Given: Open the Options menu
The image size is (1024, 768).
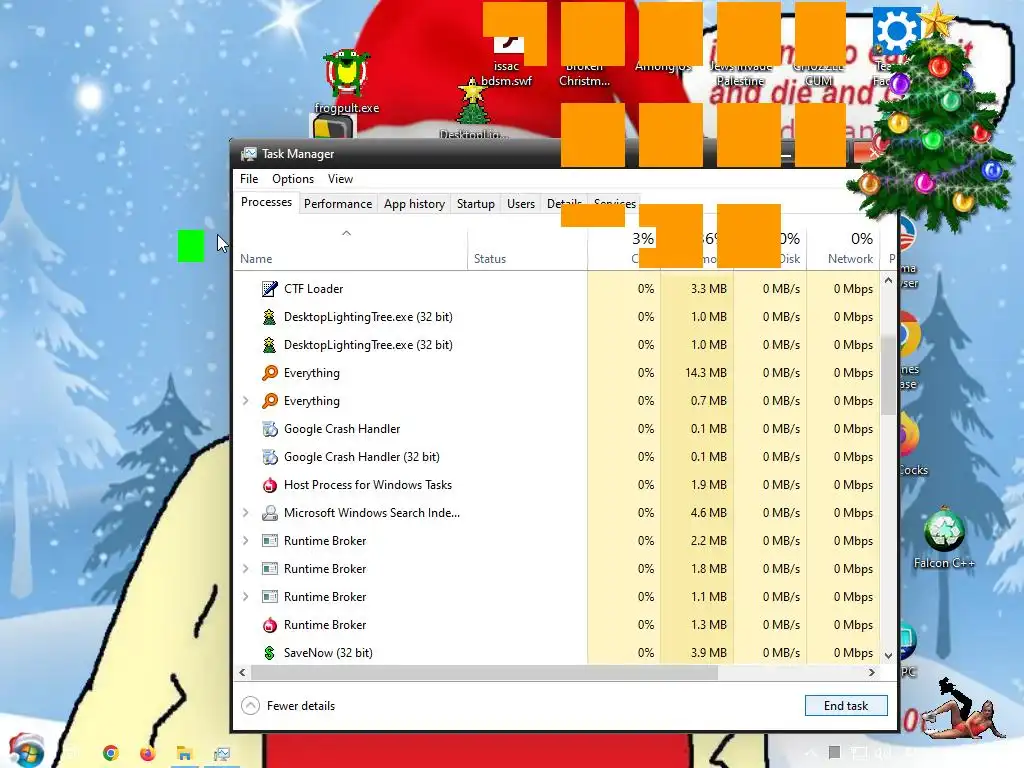Looking at the screenshot, I should (x=293, y=179).
